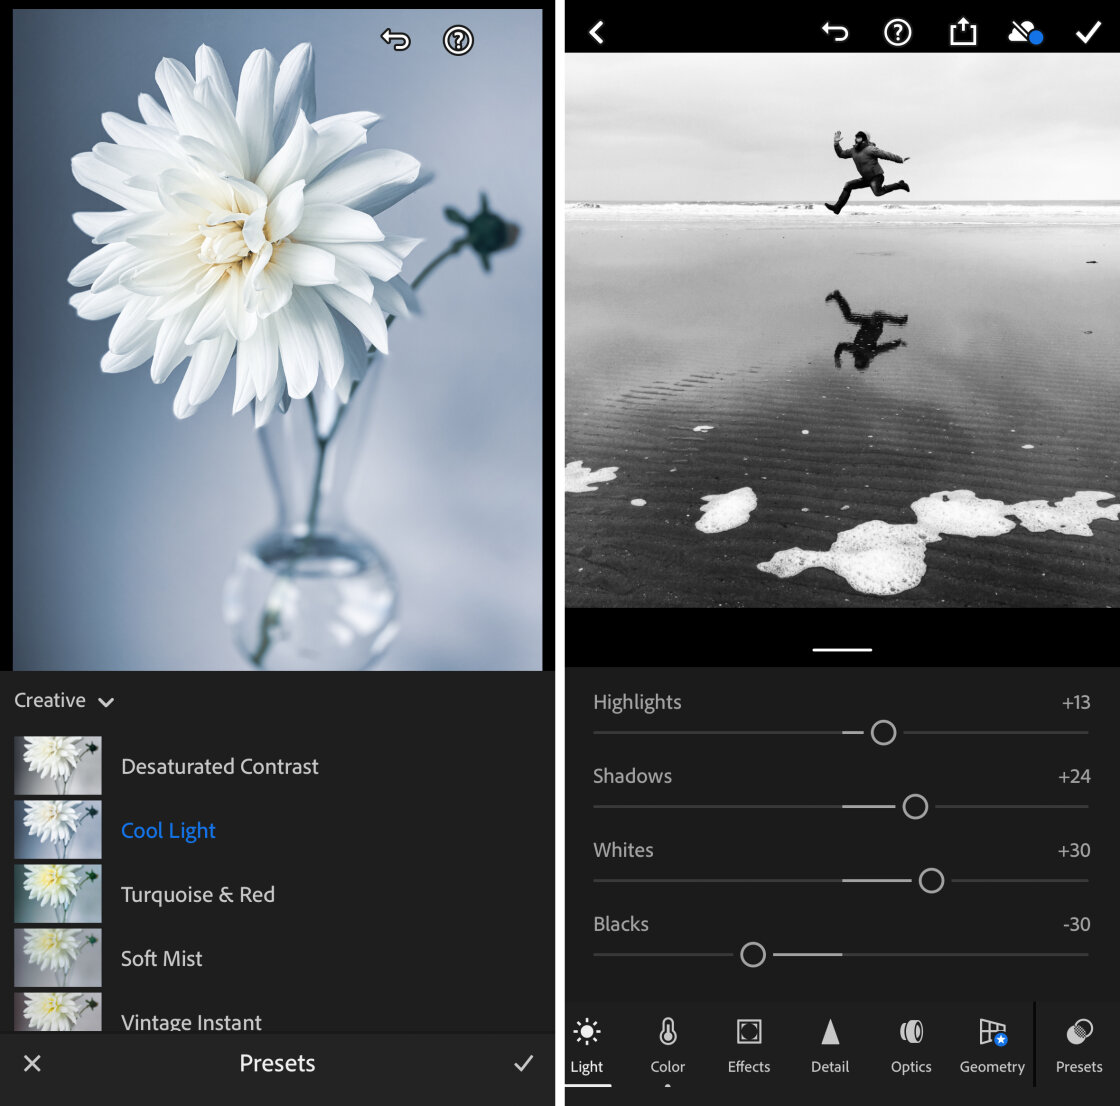Click the Blacks slider handle
This screenshot has width=1120, height=1106.
pyautogui.click(x=753, y=955)
